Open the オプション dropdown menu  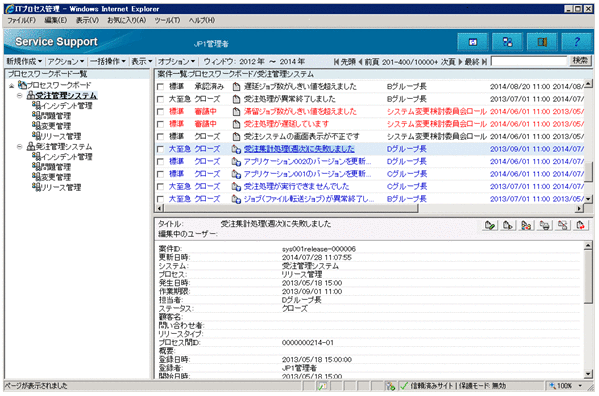coord(176,61)
